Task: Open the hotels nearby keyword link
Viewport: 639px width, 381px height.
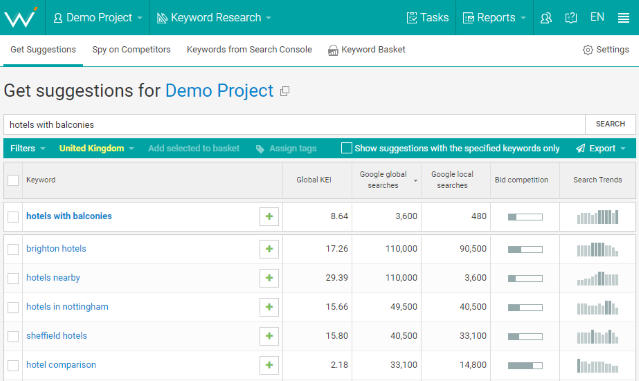Action: (x=53, y=278)
